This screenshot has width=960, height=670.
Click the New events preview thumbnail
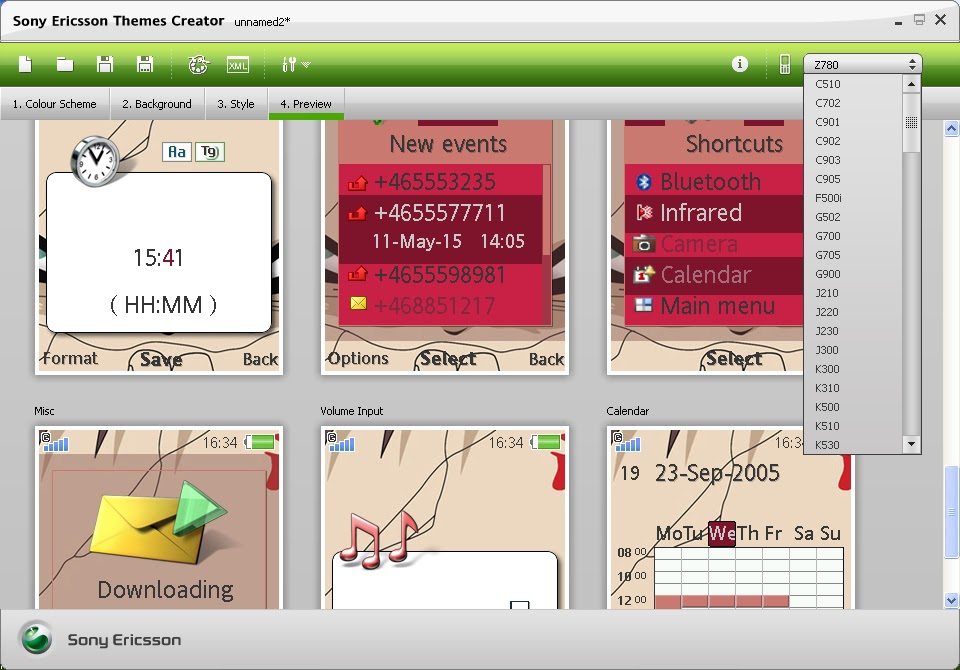coord(444,247)
